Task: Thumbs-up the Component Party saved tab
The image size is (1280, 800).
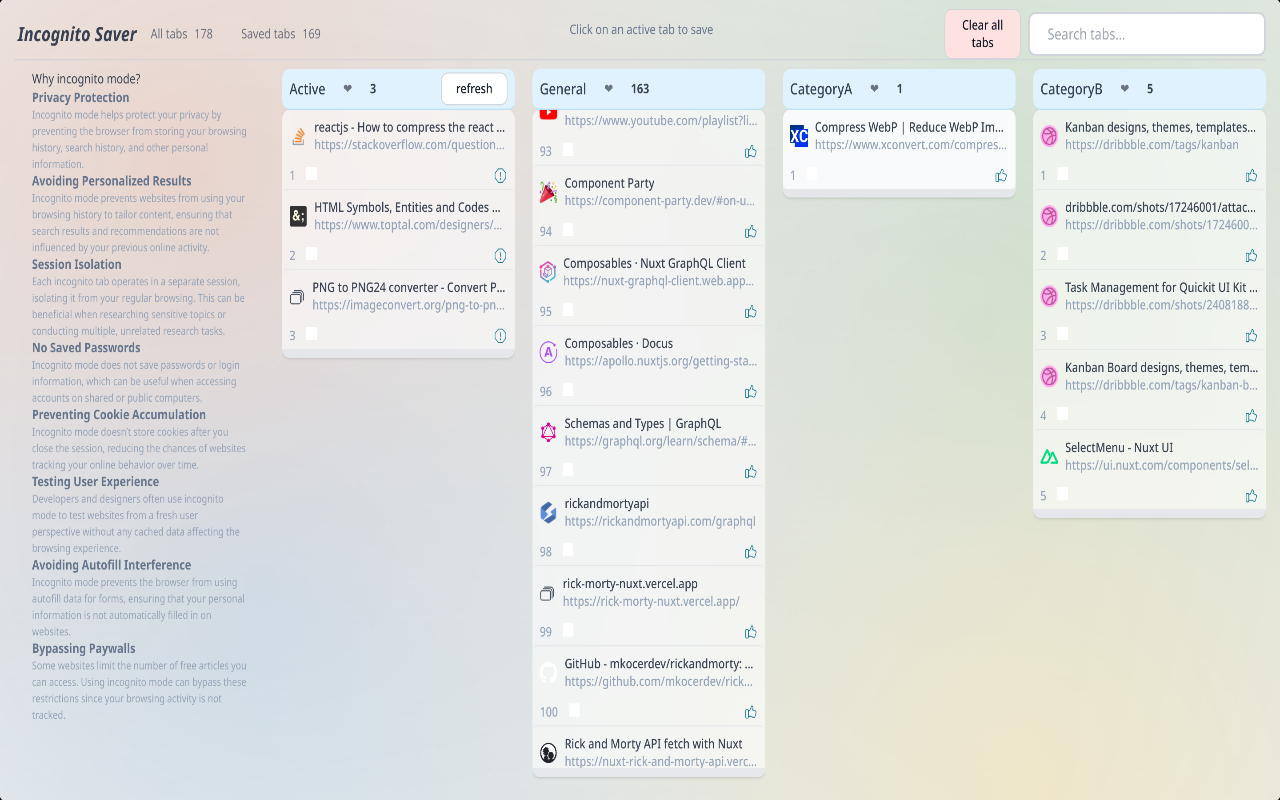Action: [x=751, y=231]
